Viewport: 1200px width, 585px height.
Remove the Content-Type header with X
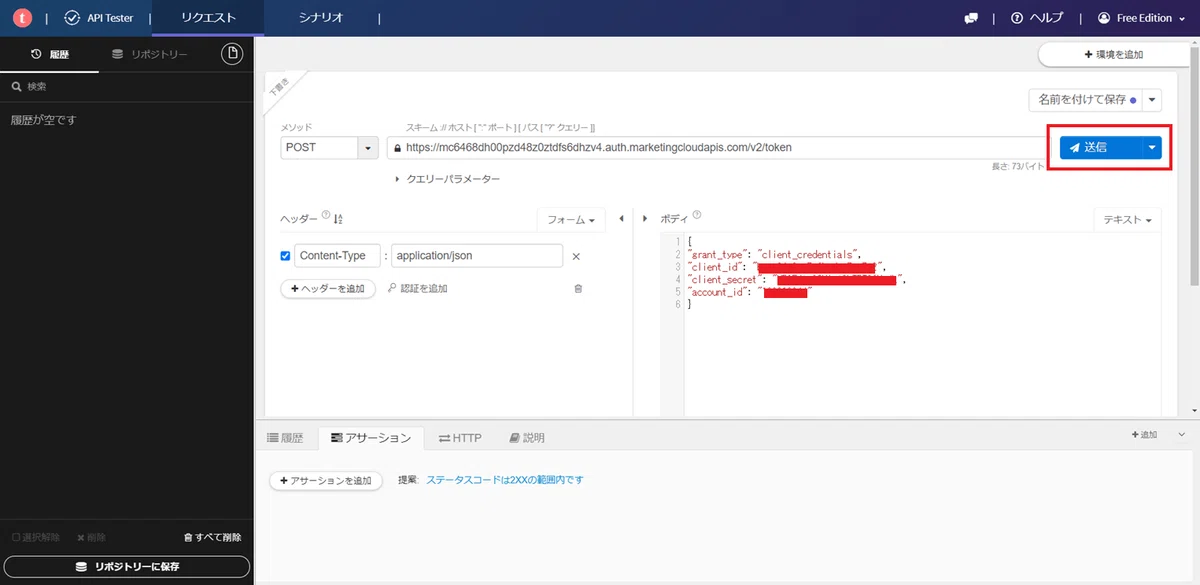coord(576,256)
